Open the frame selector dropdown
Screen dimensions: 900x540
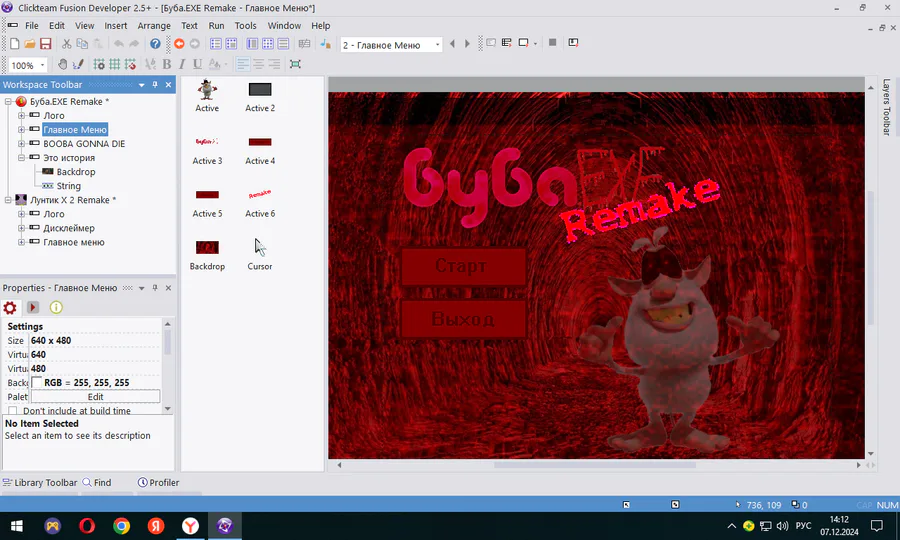pos(437,45)
